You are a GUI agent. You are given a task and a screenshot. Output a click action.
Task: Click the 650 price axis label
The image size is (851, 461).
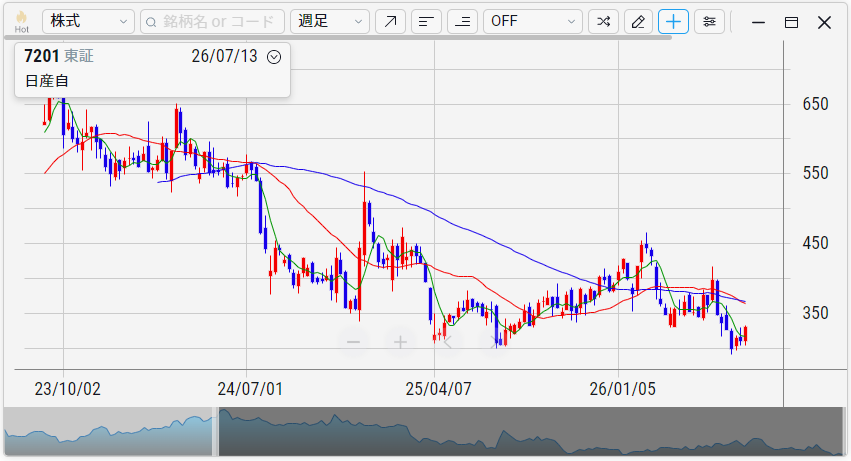pos(815,104)
